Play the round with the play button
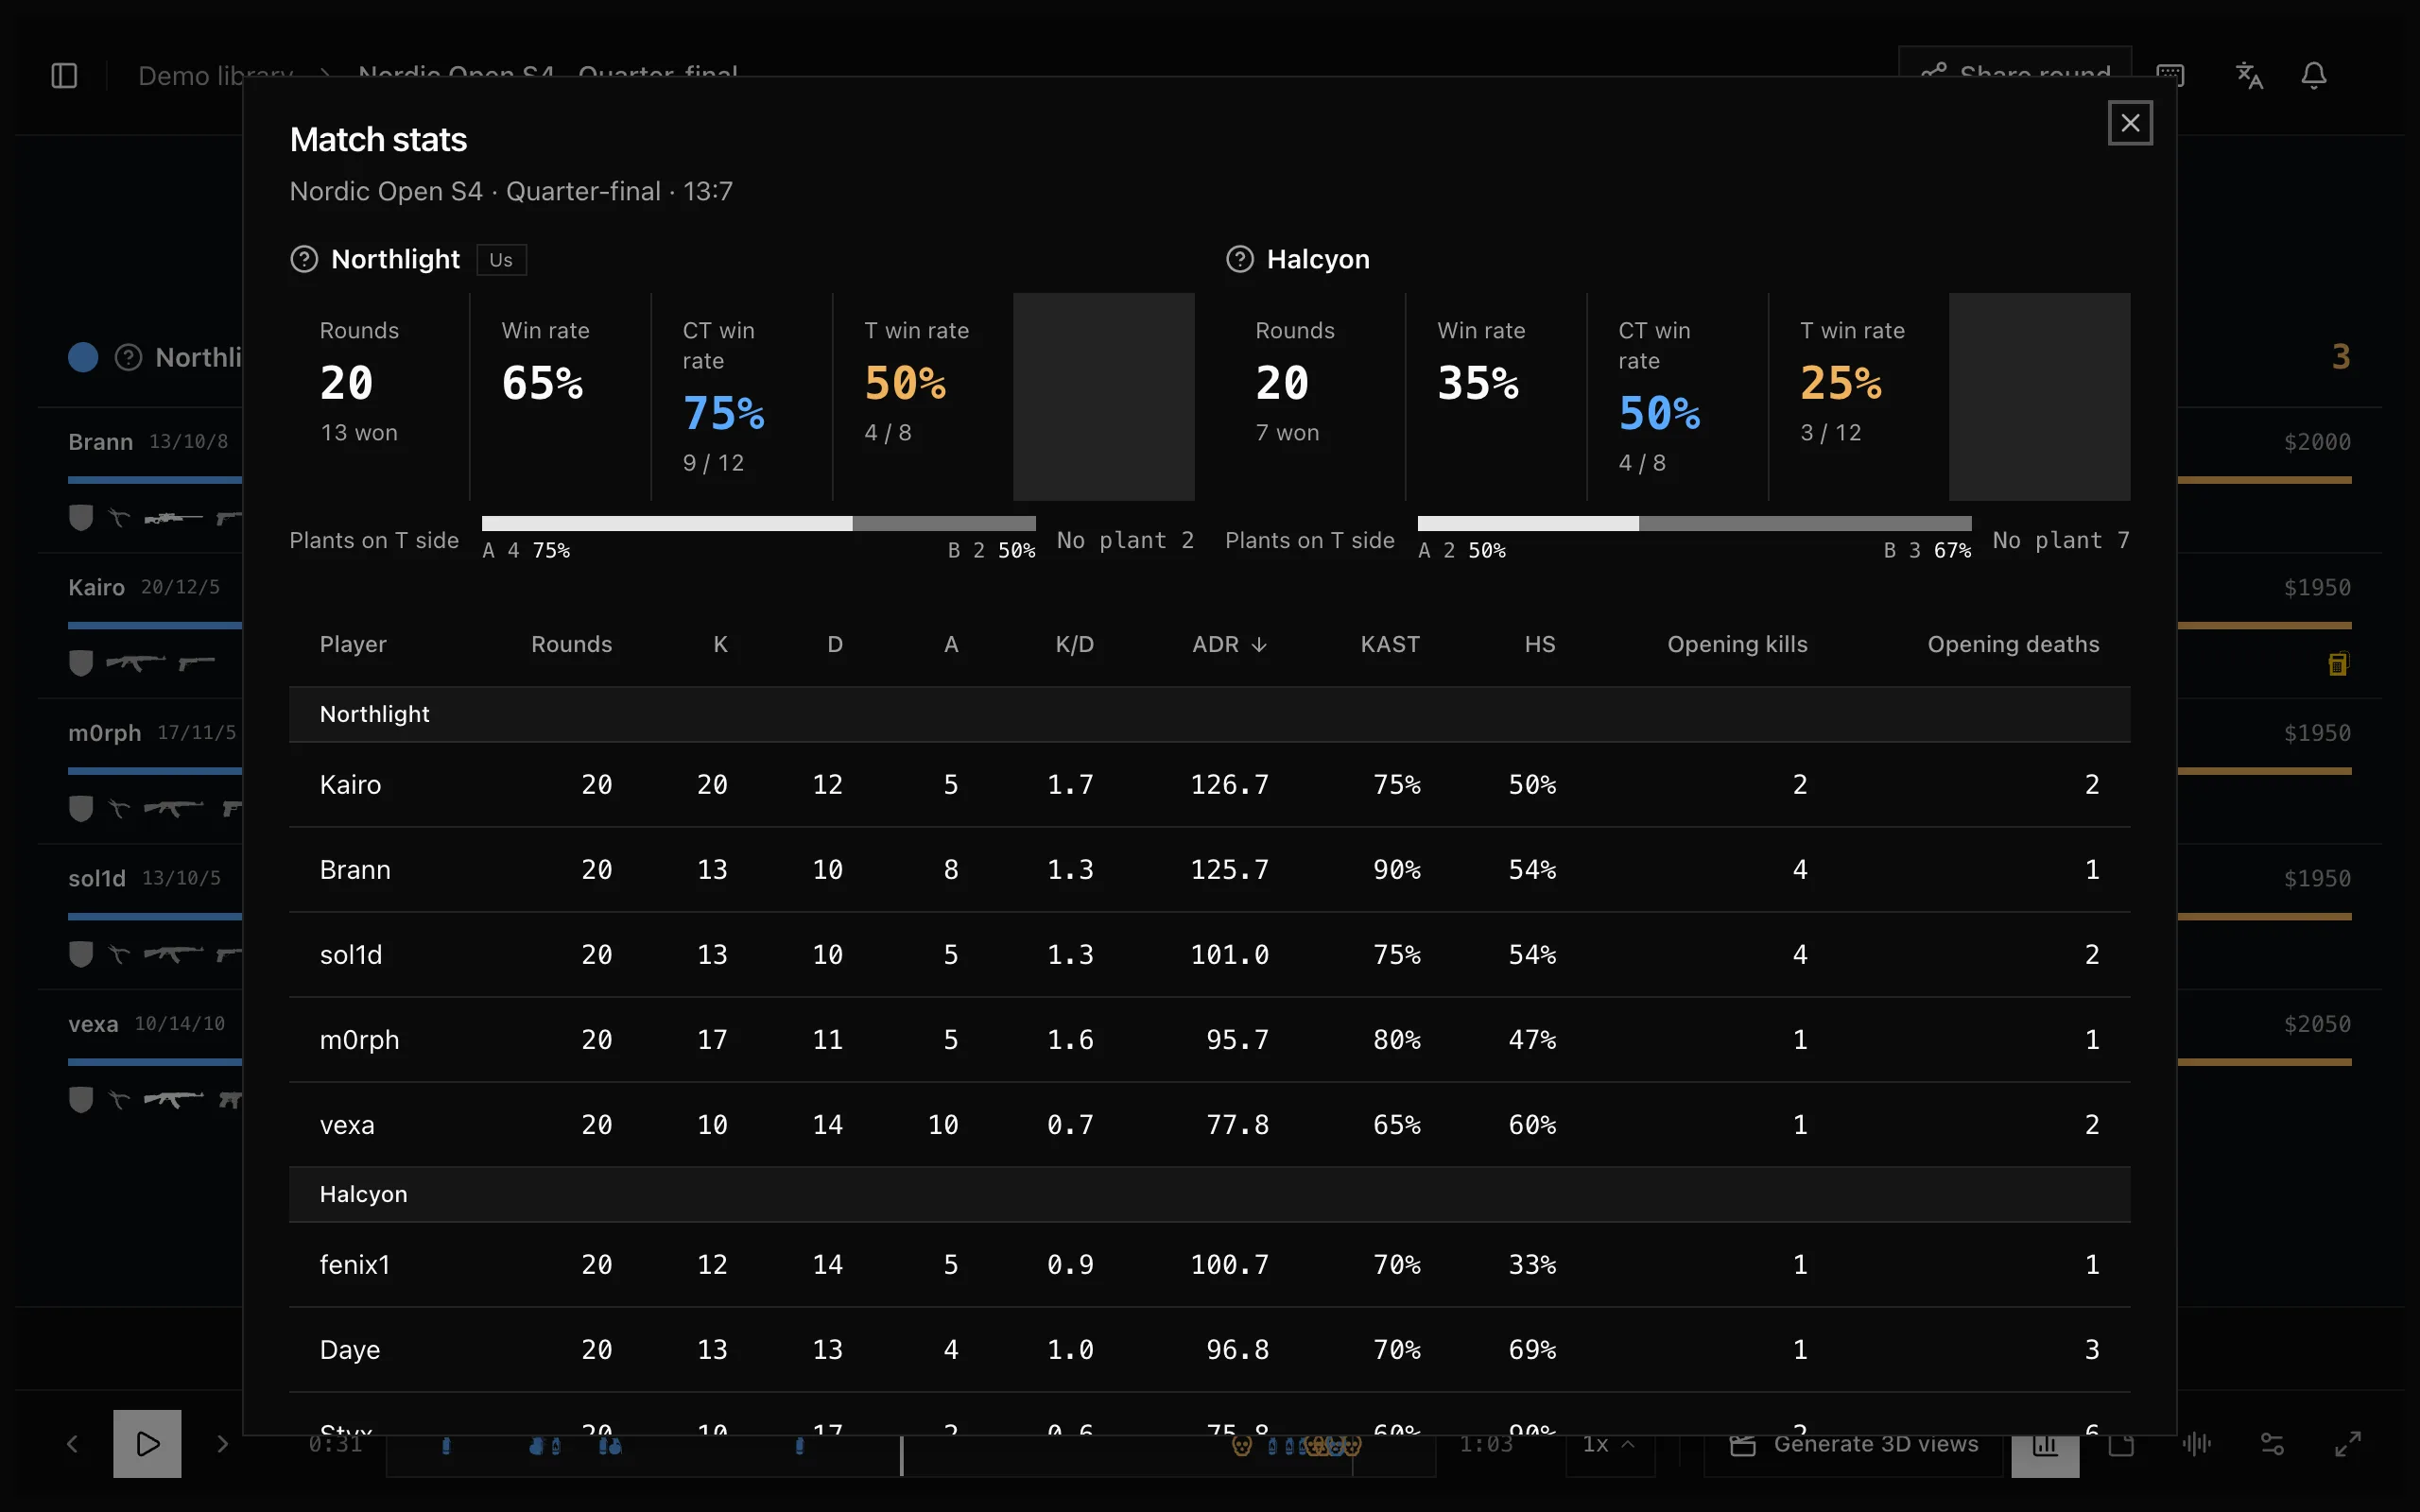Image resolution: width=2420 pixels, height=1512 pixels. tap(147, 1443)
